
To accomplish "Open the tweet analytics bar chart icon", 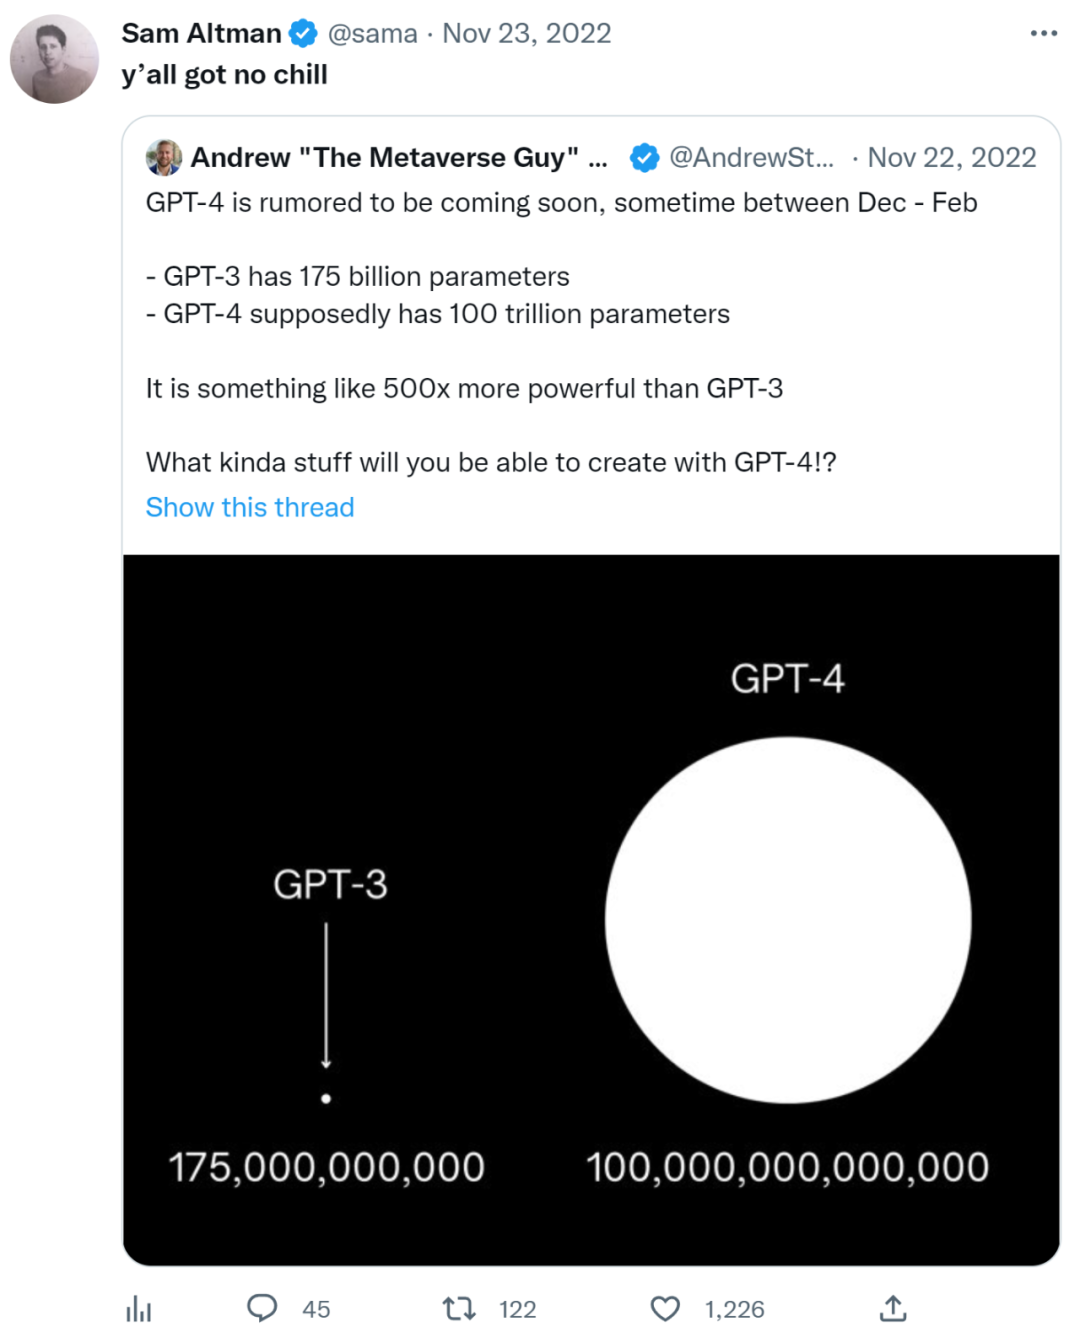I will (x=139, y=1309).
